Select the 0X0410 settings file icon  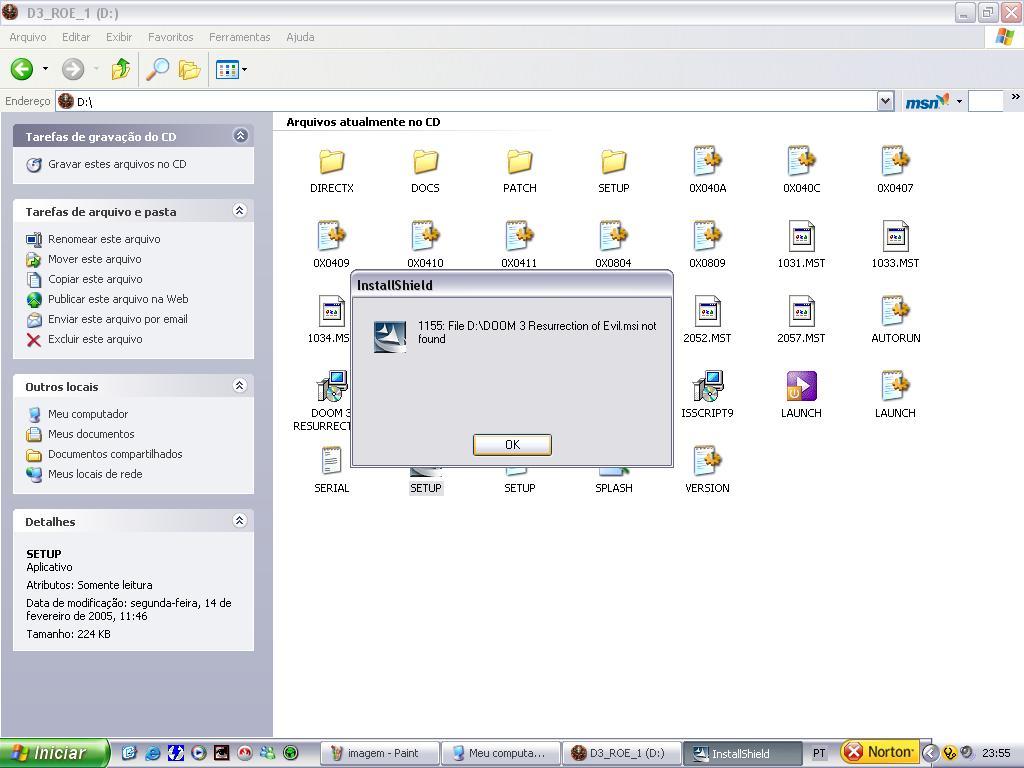(x=425, y=236)
